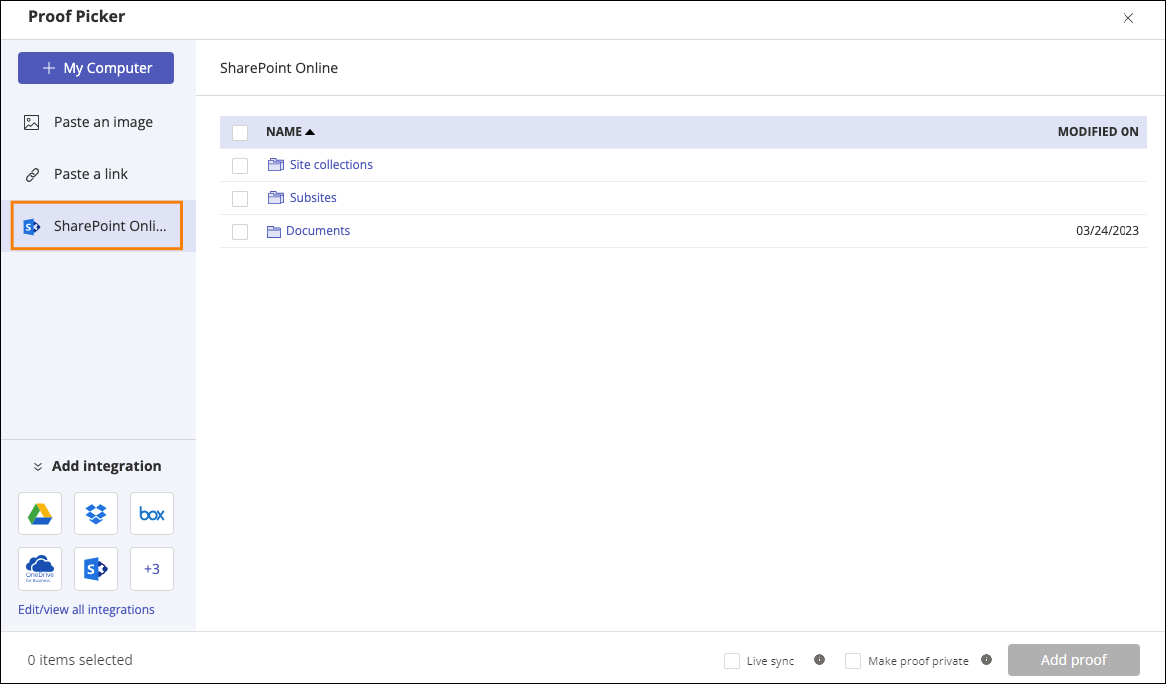Image resolution: width=1166 pixels, height=684 pixels.
Task: Click the Add proof button
Action: tap(1074, 659)
